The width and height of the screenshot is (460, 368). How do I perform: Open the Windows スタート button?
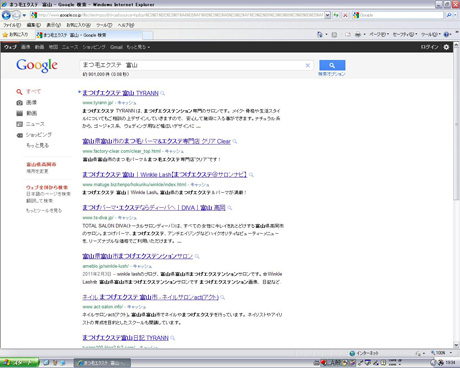click(19, 362)
